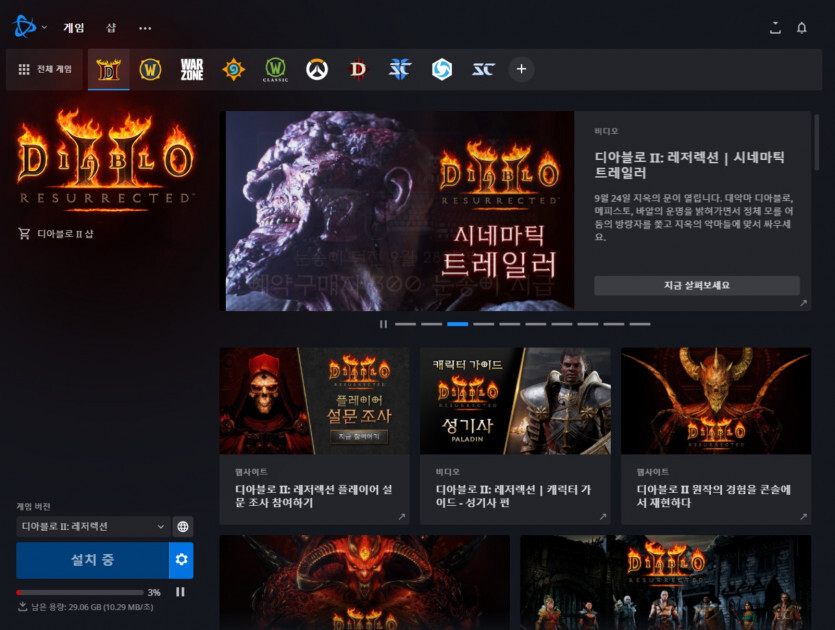Image resolution: width=835 pixels, height=630 pixels.
Task: Open the region globe selector
Action: [183, 527]
